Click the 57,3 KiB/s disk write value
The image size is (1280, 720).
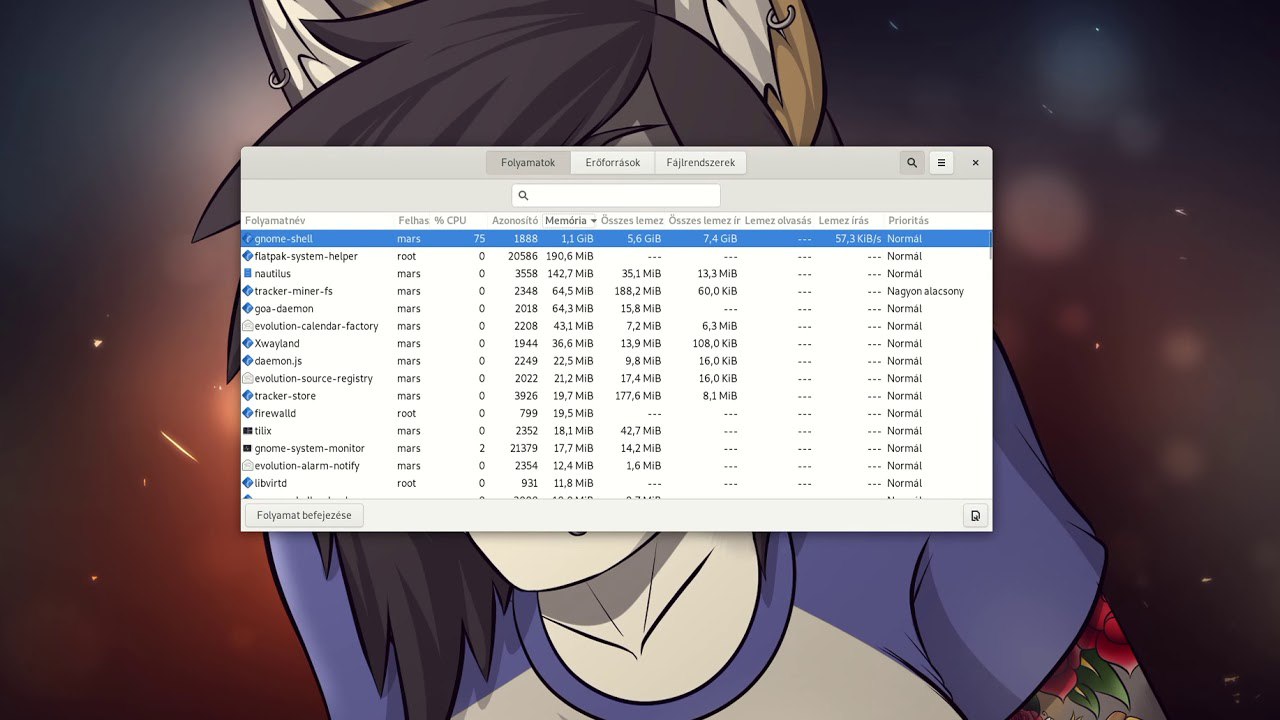[858, 239]
